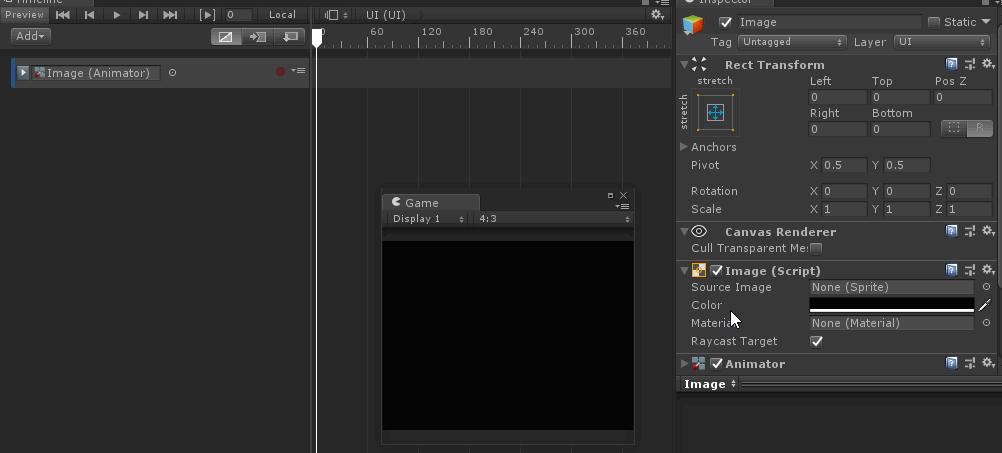The image size is (1002, 453).
Task: Click the Scale Z field
Action: (969, 210)
